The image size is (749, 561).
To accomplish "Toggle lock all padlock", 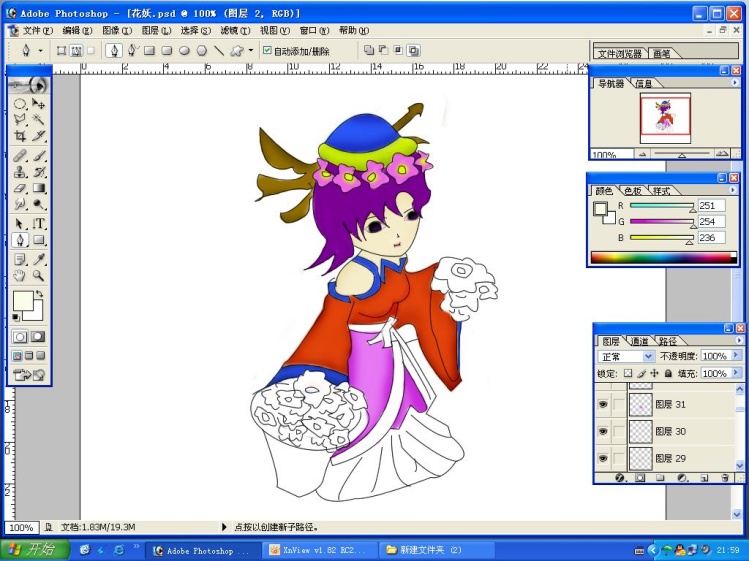I will point(668,373).
